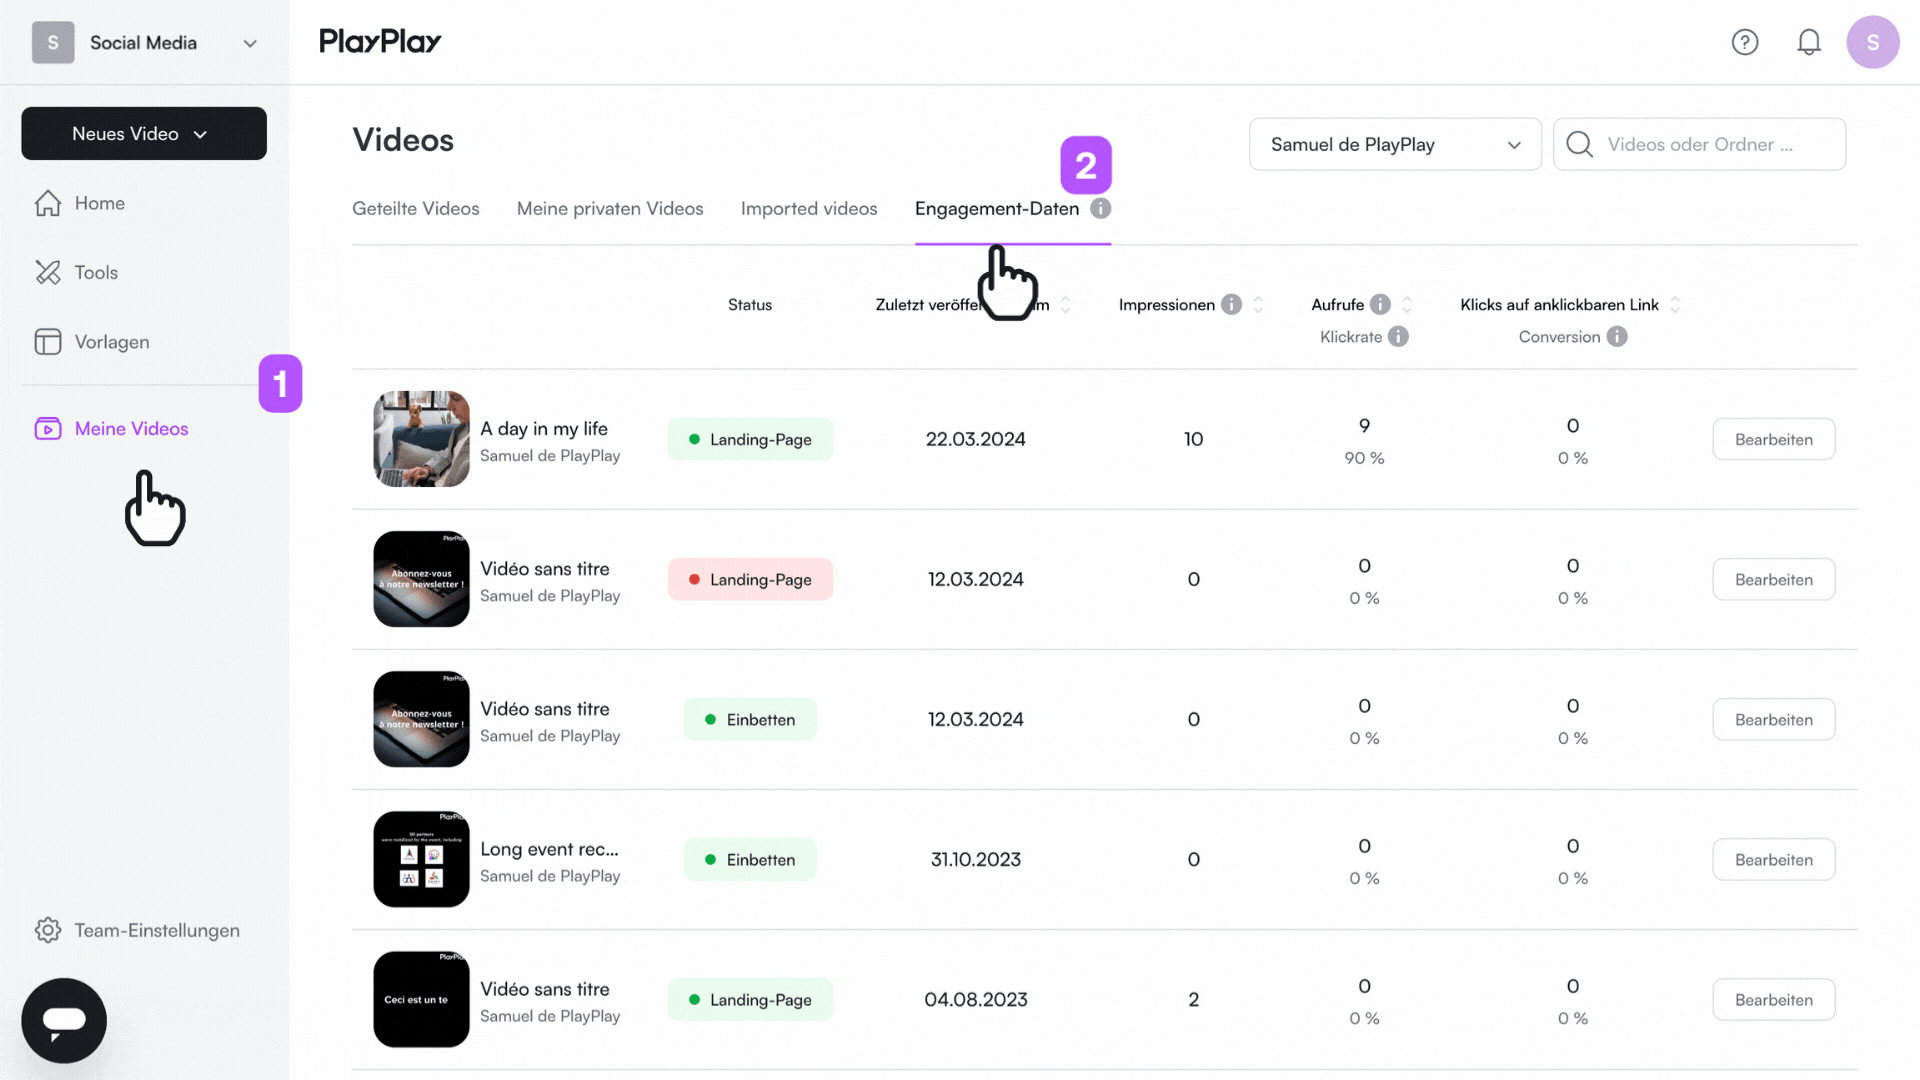Click the Status column header
The image size is (1920, 1080).
750,304
